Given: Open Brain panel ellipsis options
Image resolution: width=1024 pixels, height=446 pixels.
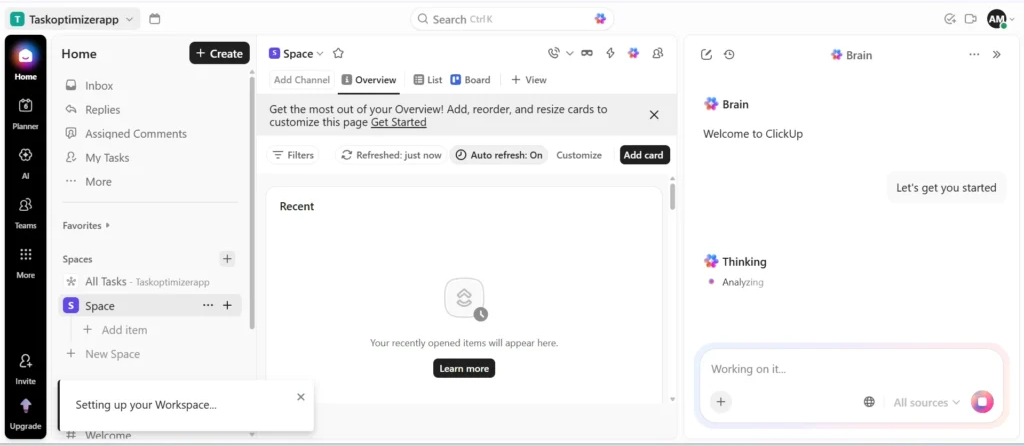Looking at the screenshot, I should pyautogui.click(x=974, y=55).
